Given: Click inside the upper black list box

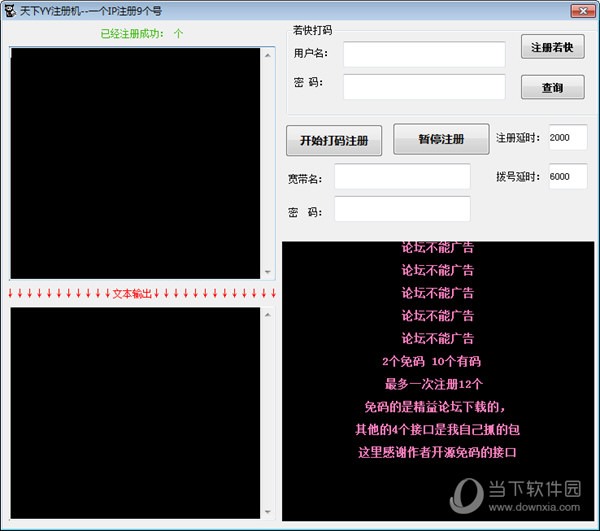Looking at the screenshot, I should 135,163.
